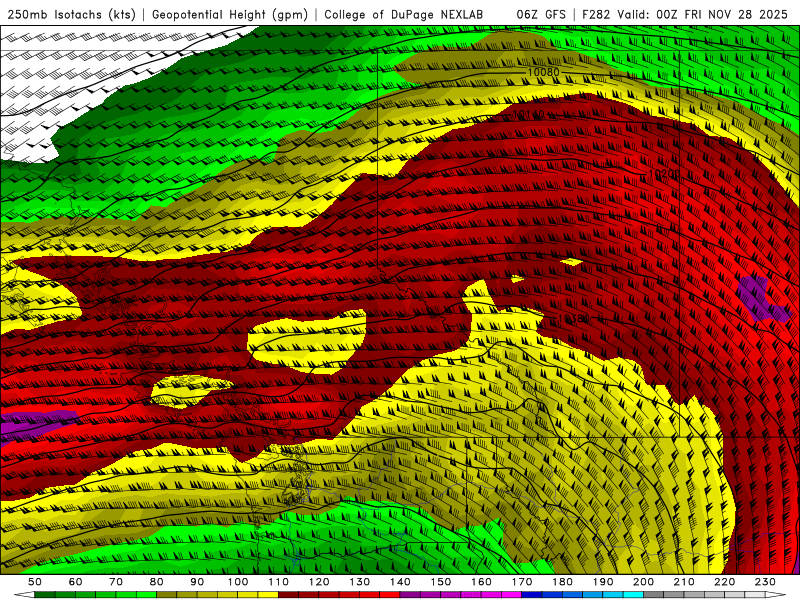Click the 200 value on the color scale
Image resolution: width=800 pixels, height=600 pixels.
[643, 582]
